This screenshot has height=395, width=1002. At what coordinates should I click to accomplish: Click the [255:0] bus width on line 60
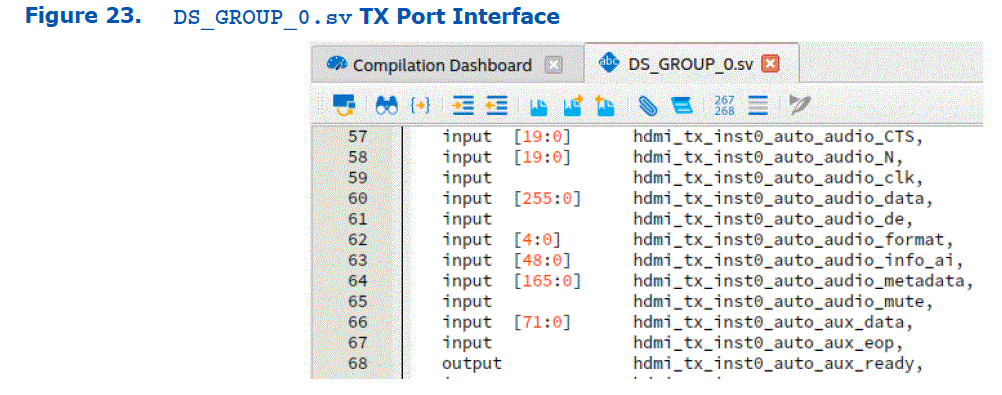coord(547,198)
